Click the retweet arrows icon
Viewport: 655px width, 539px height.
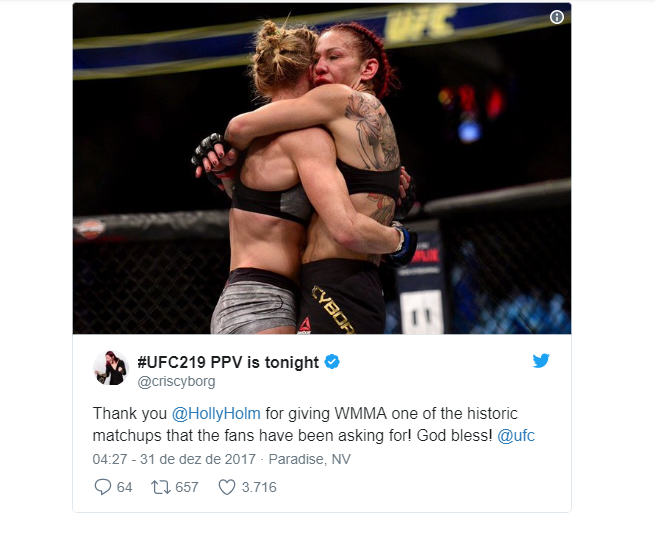[x=160, y=487]
